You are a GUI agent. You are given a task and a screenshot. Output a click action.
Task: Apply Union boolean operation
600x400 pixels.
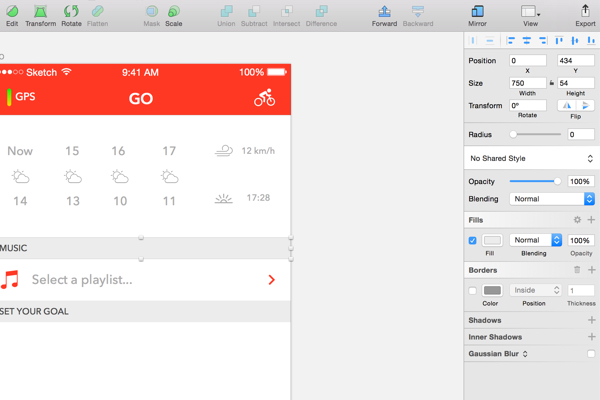226,16
